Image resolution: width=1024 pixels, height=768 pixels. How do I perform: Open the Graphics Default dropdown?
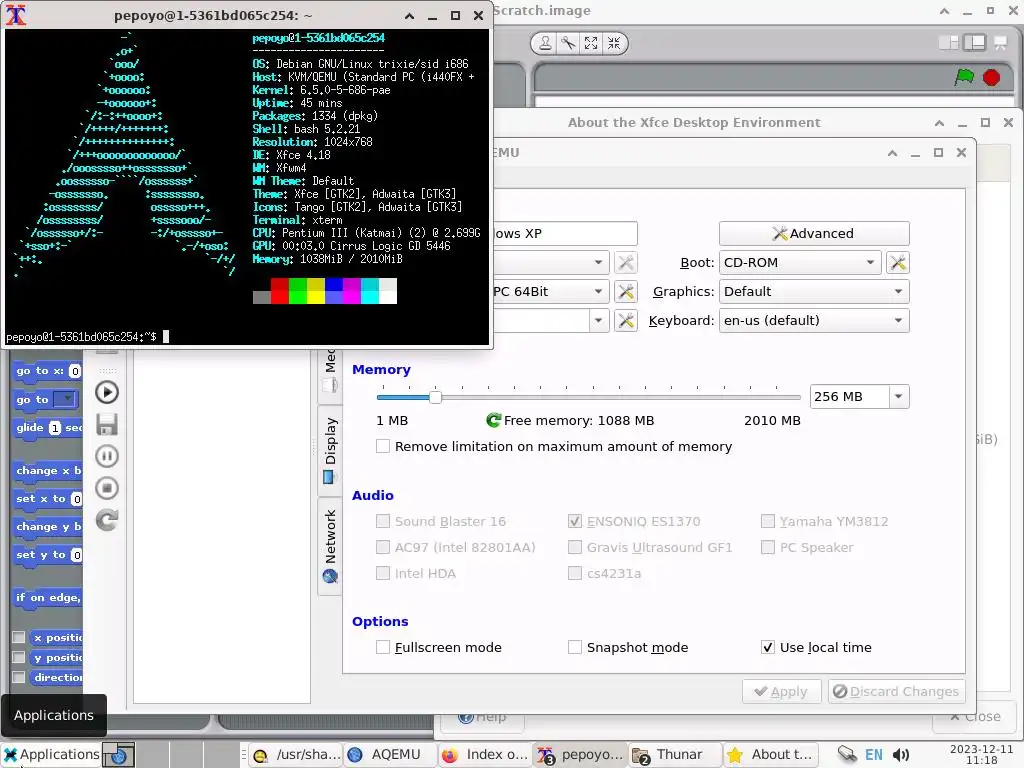click(x=814, y=291)
